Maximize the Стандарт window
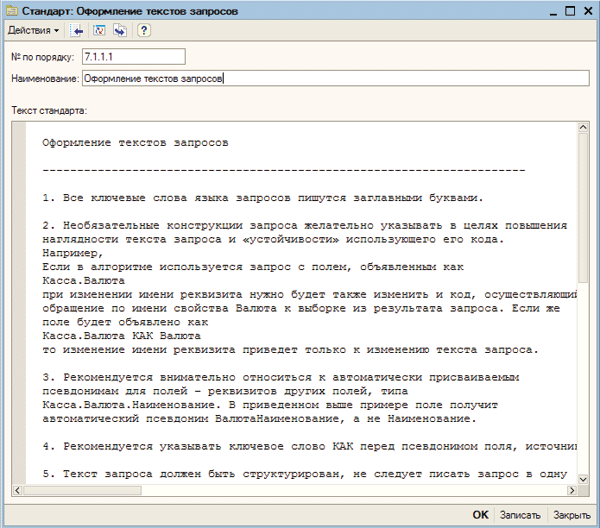The height and width of the screenshot is (528, 600). coord(570,11)
